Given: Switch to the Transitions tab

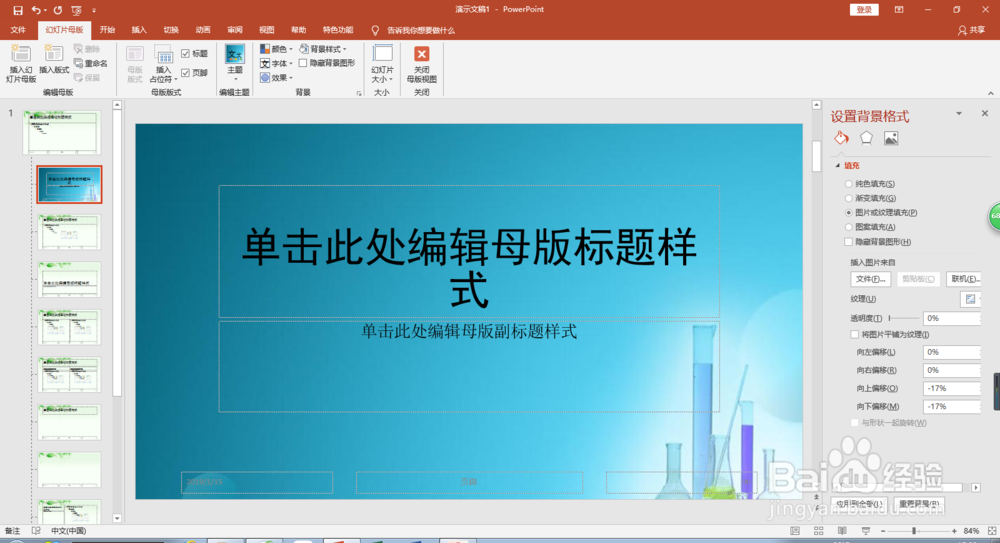Looking at the screenshot, I should click(171, 30).
